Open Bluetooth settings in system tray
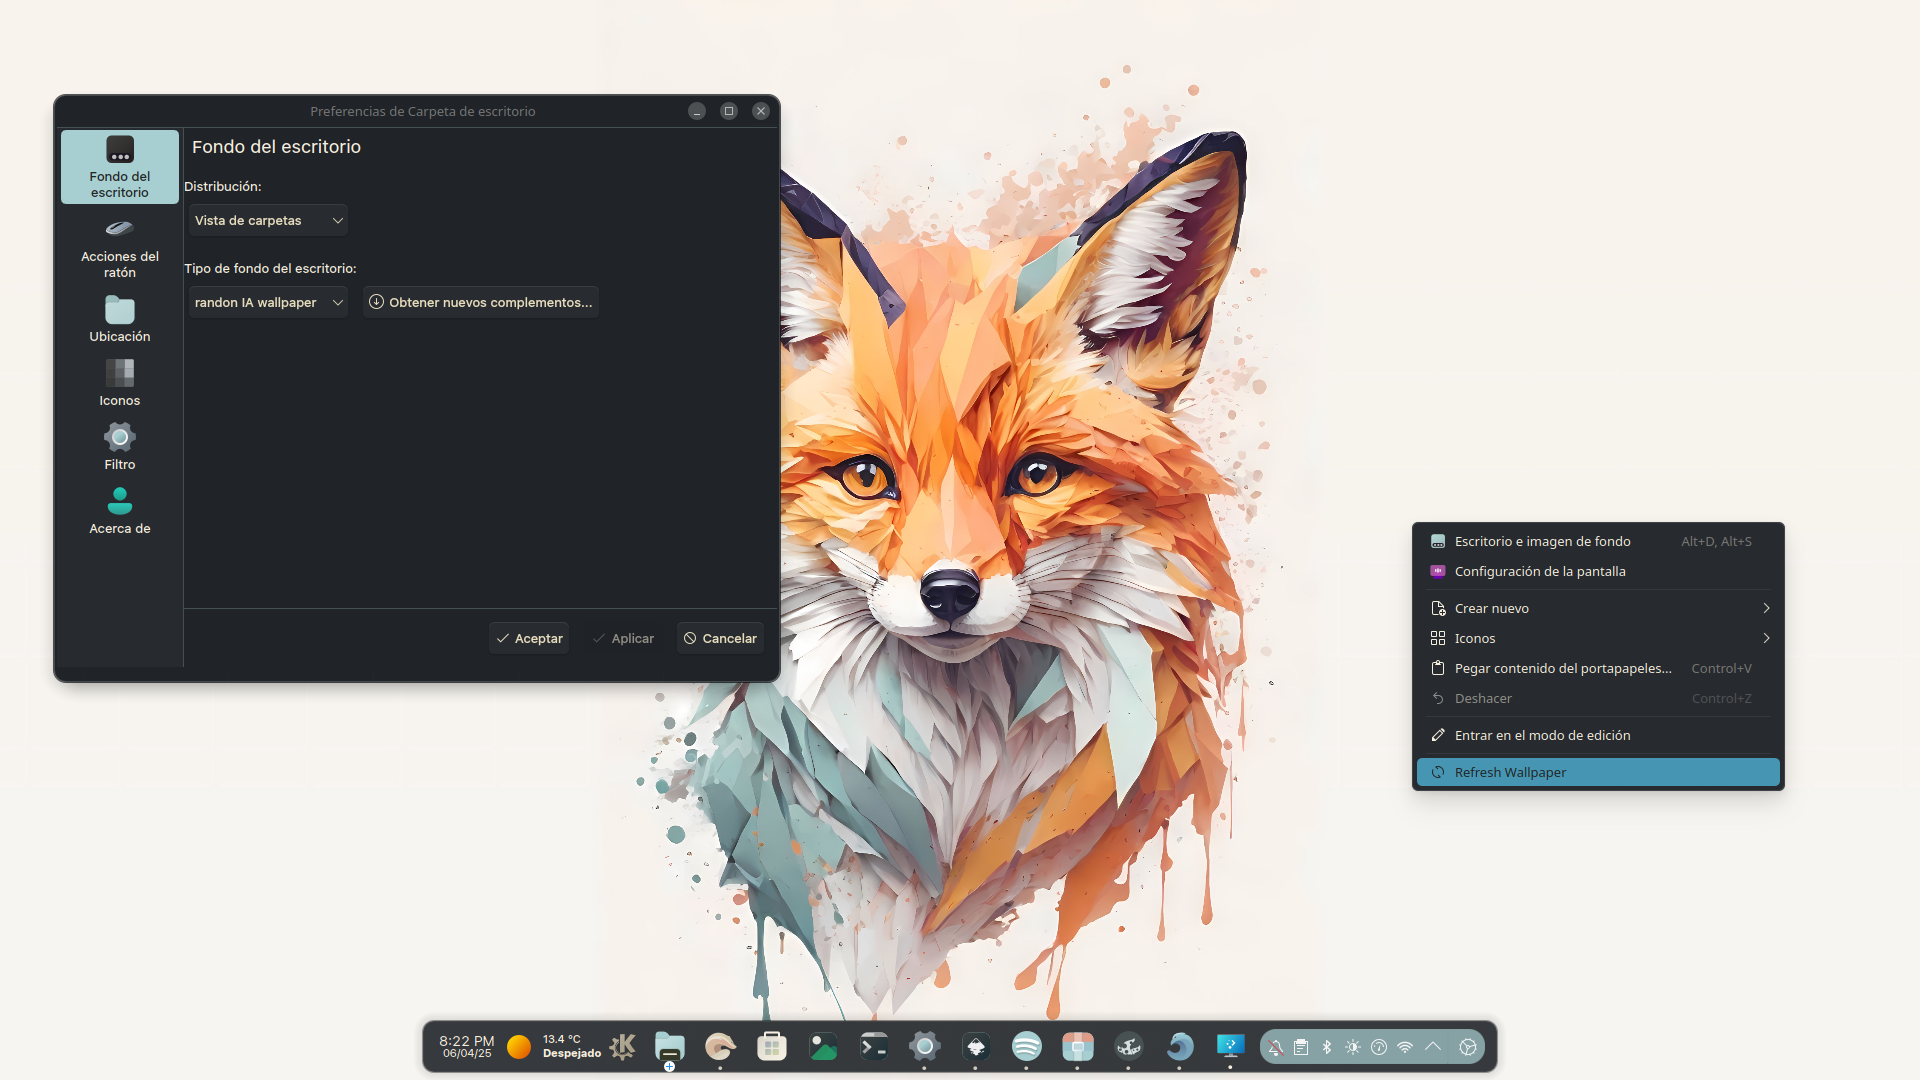This screenshot has height=1080, width=1920. point(1327,1047)
